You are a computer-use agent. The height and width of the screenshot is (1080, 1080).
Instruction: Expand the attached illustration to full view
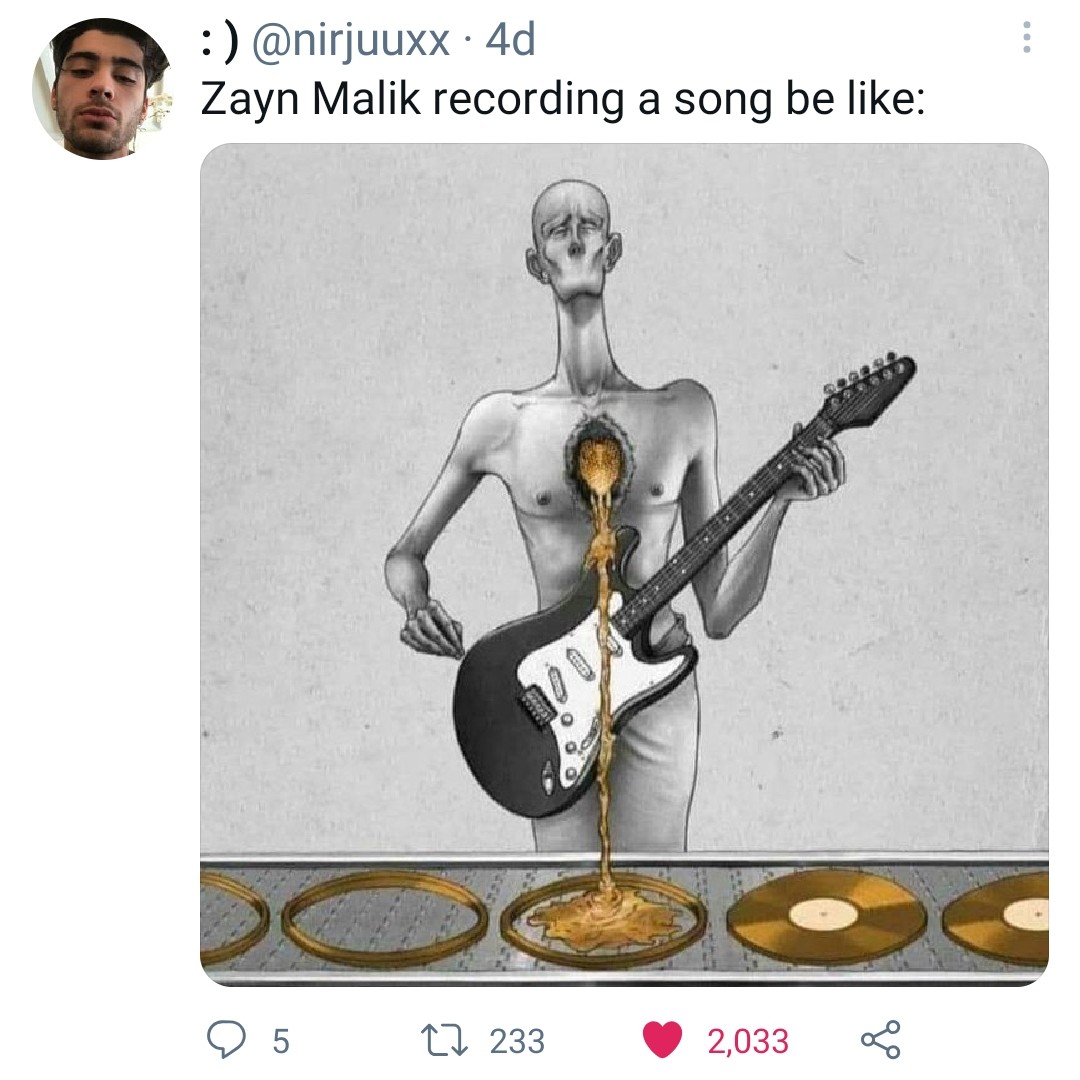[x=624, y=565]
